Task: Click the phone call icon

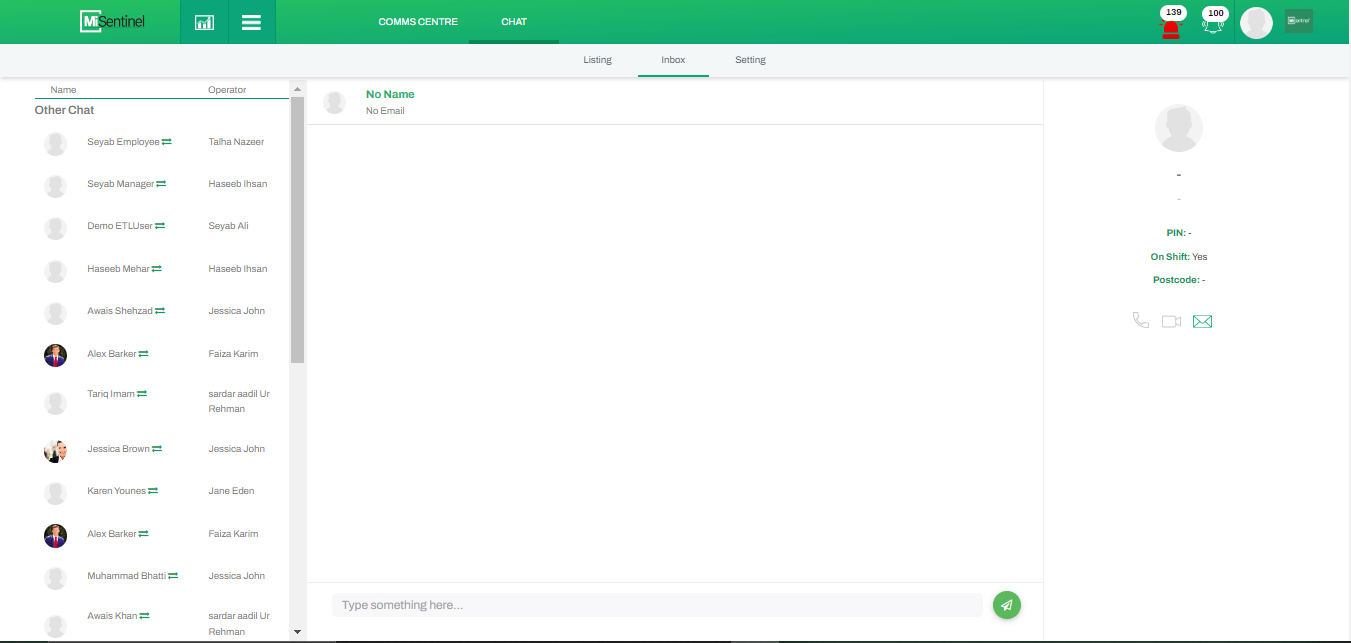Action: coord(1140,321)
